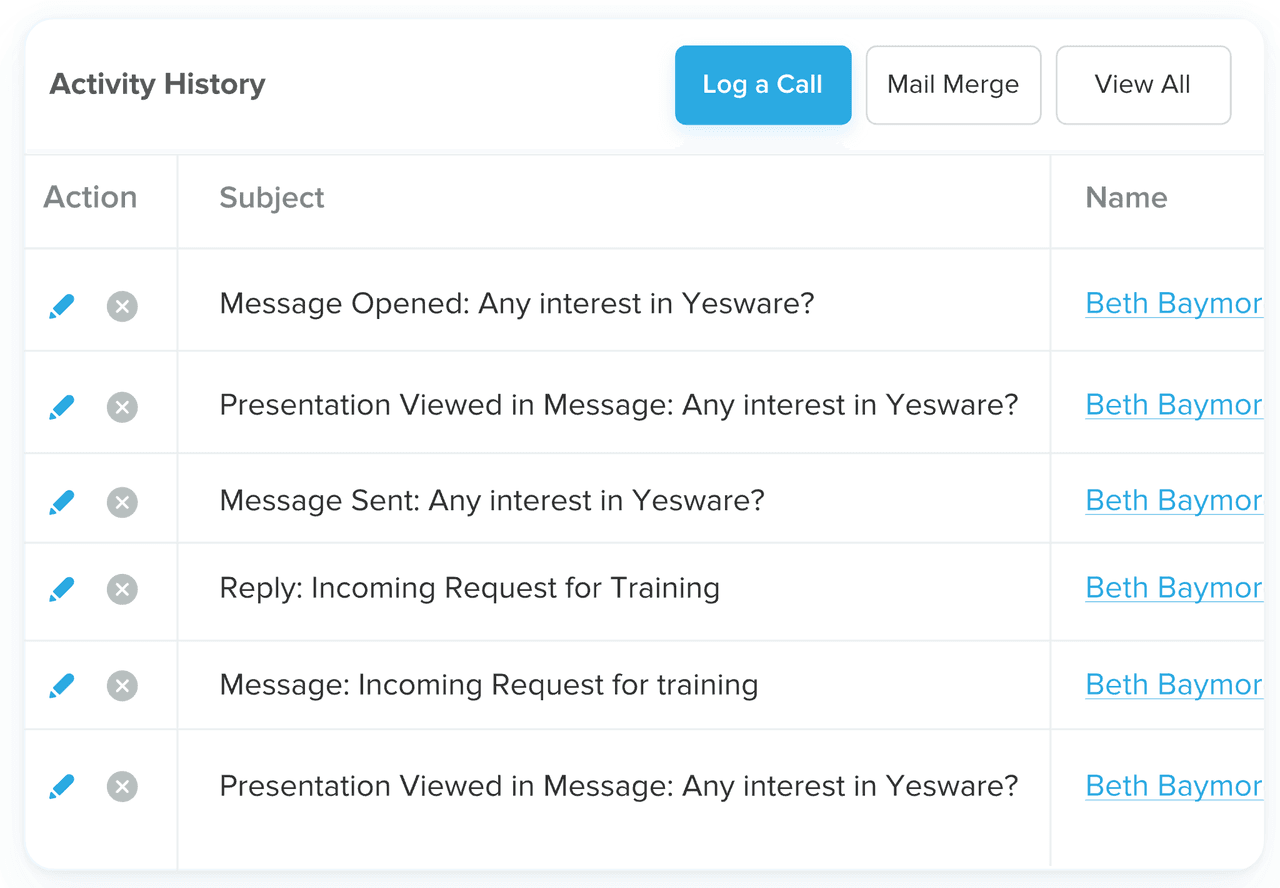Open the Mail Merge button
Screen dimensions: 1280x888
pyautogui.click(x=953, y=85)
